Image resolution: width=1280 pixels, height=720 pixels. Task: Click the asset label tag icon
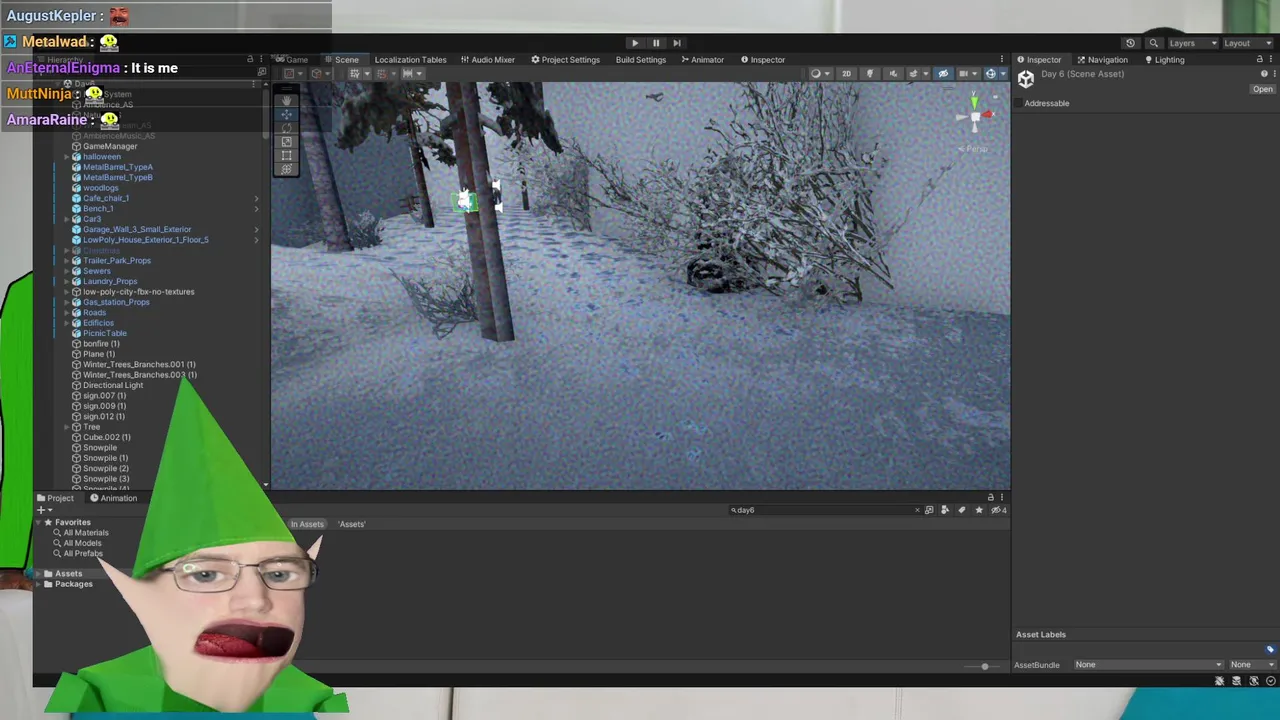click(x=1270, y=649)
